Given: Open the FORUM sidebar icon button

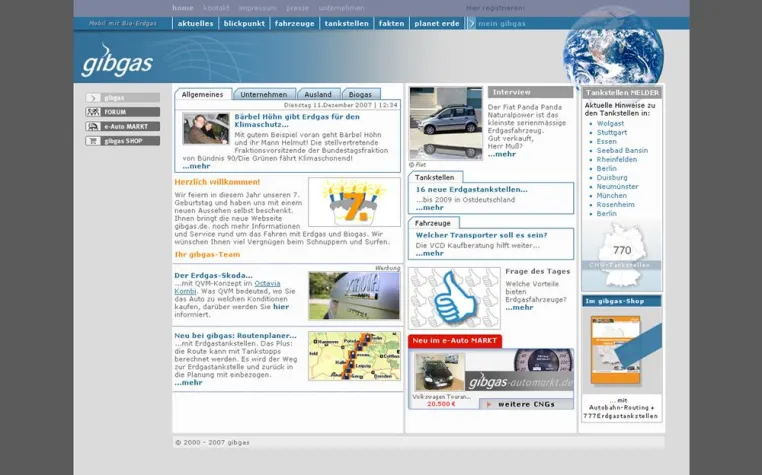Looking at the screenshot, I should click(93, 112).
